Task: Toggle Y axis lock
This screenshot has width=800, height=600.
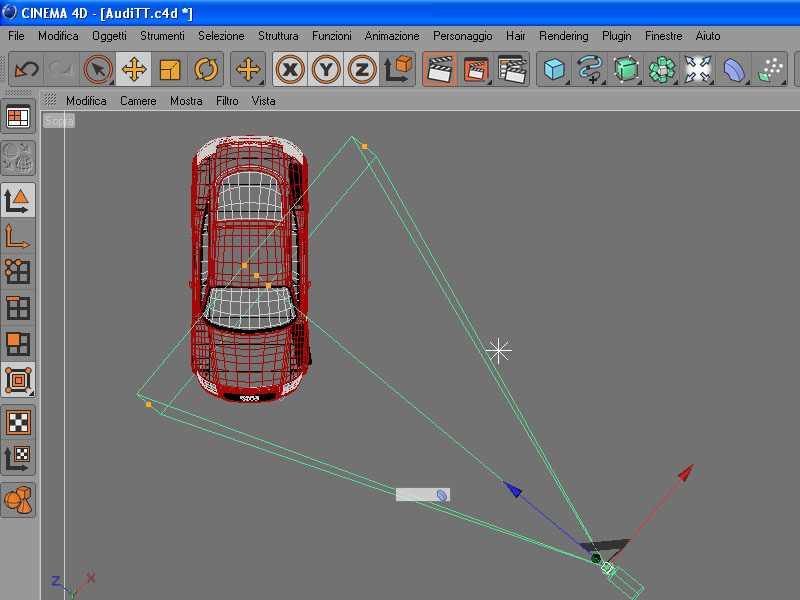Action: pyautogui.click(x=326, y=69)
